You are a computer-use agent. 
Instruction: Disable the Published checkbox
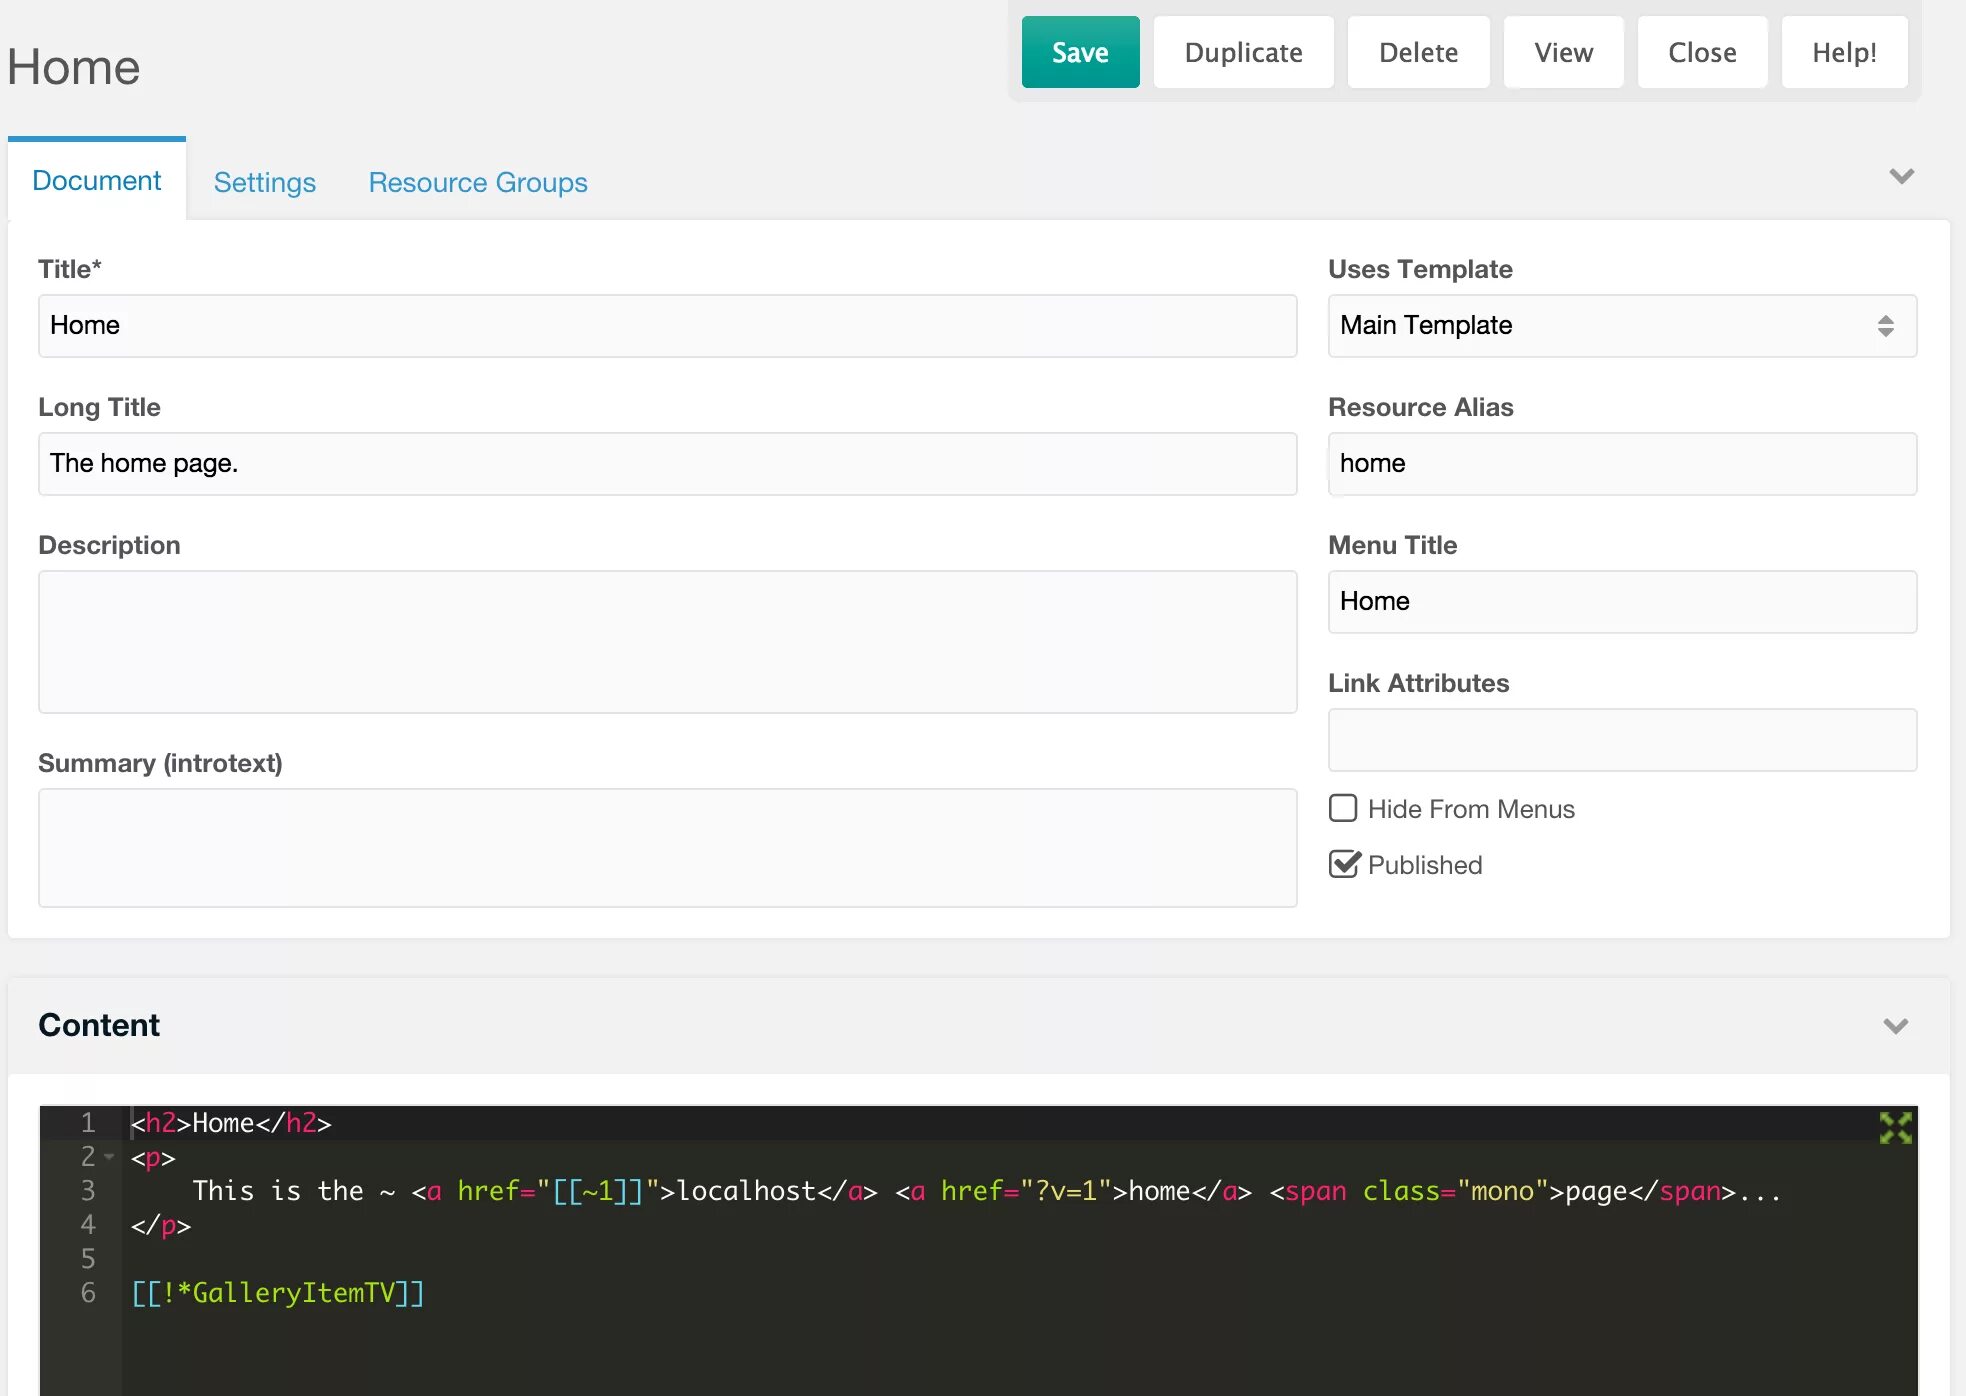tap(1342, 863)
